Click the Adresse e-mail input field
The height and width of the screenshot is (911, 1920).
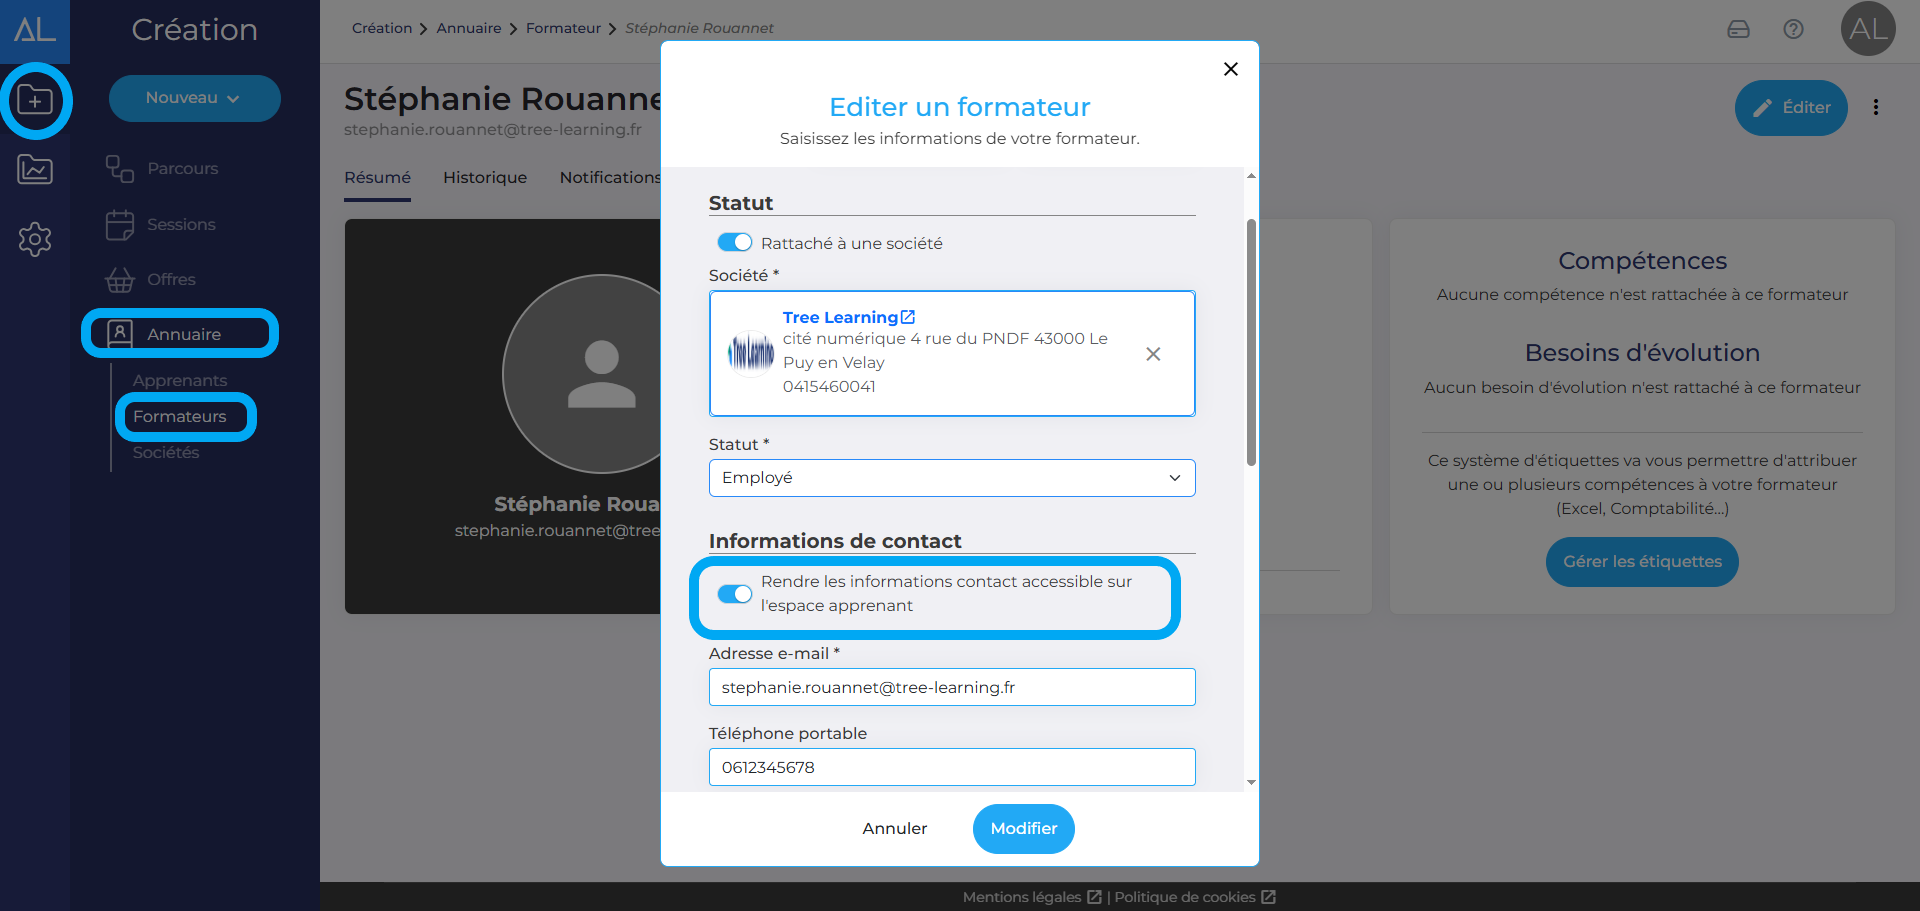(951, 688)
